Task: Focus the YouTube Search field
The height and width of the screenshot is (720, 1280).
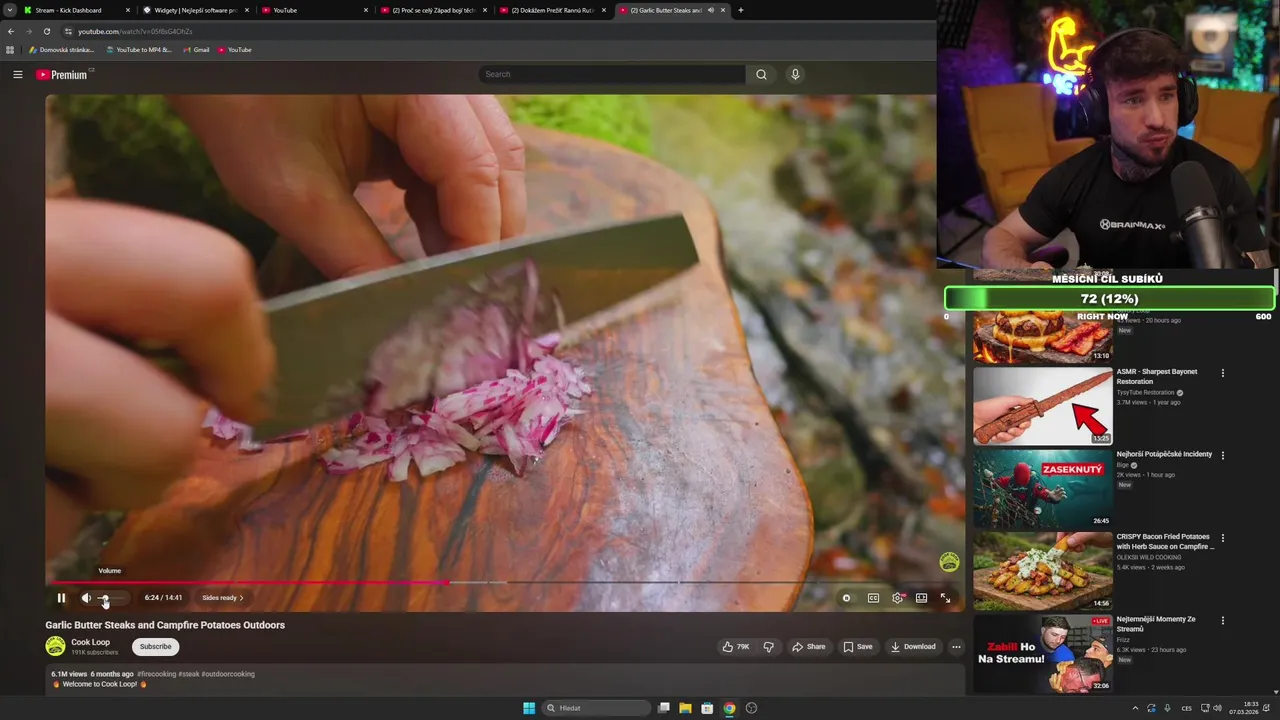Action: pyautogui.click(x=612, y=74)
